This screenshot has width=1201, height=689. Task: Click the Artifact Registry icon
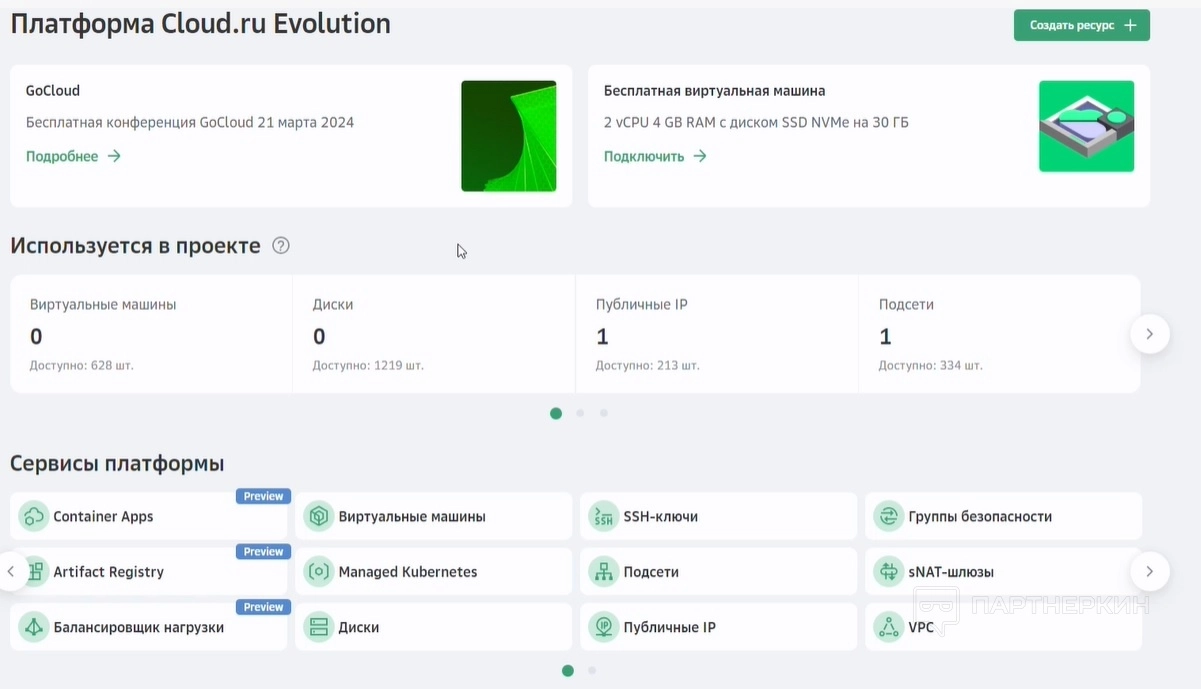[x=34, y=572]
